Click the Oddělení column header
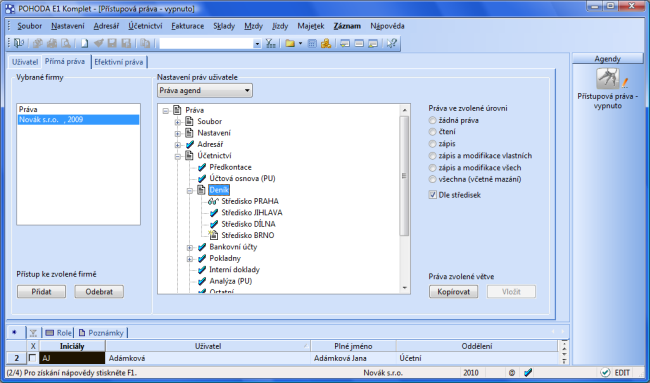 click(x=477, y=346)
